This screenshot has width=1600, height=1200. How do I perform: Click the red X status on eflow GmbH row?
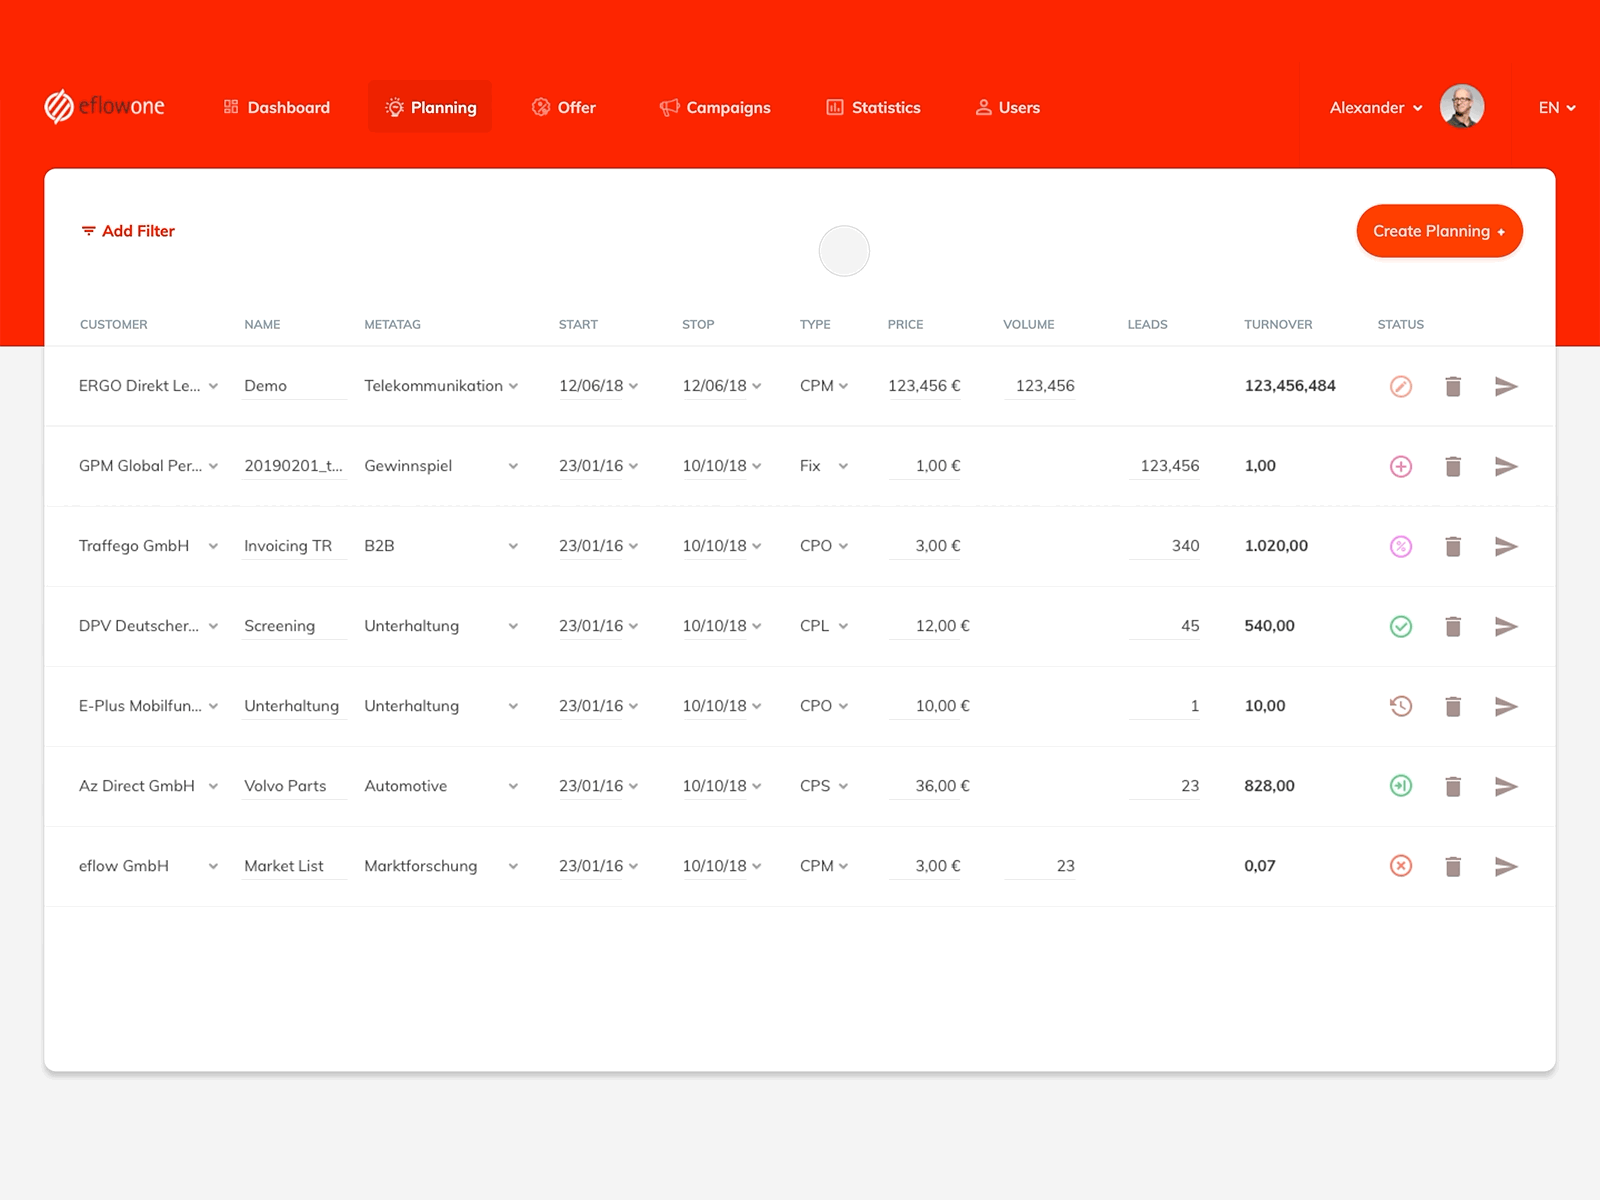tap(1401, 866)
